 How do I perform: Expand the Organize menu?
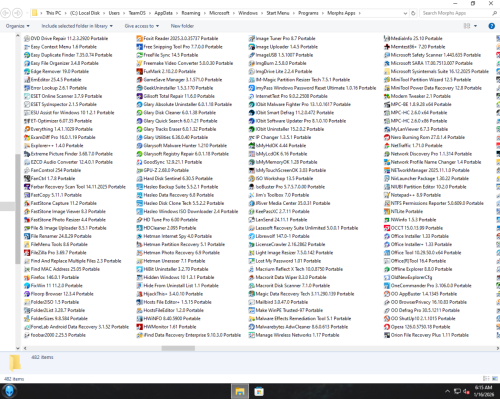pyautogui.click(x=18, y=26)
